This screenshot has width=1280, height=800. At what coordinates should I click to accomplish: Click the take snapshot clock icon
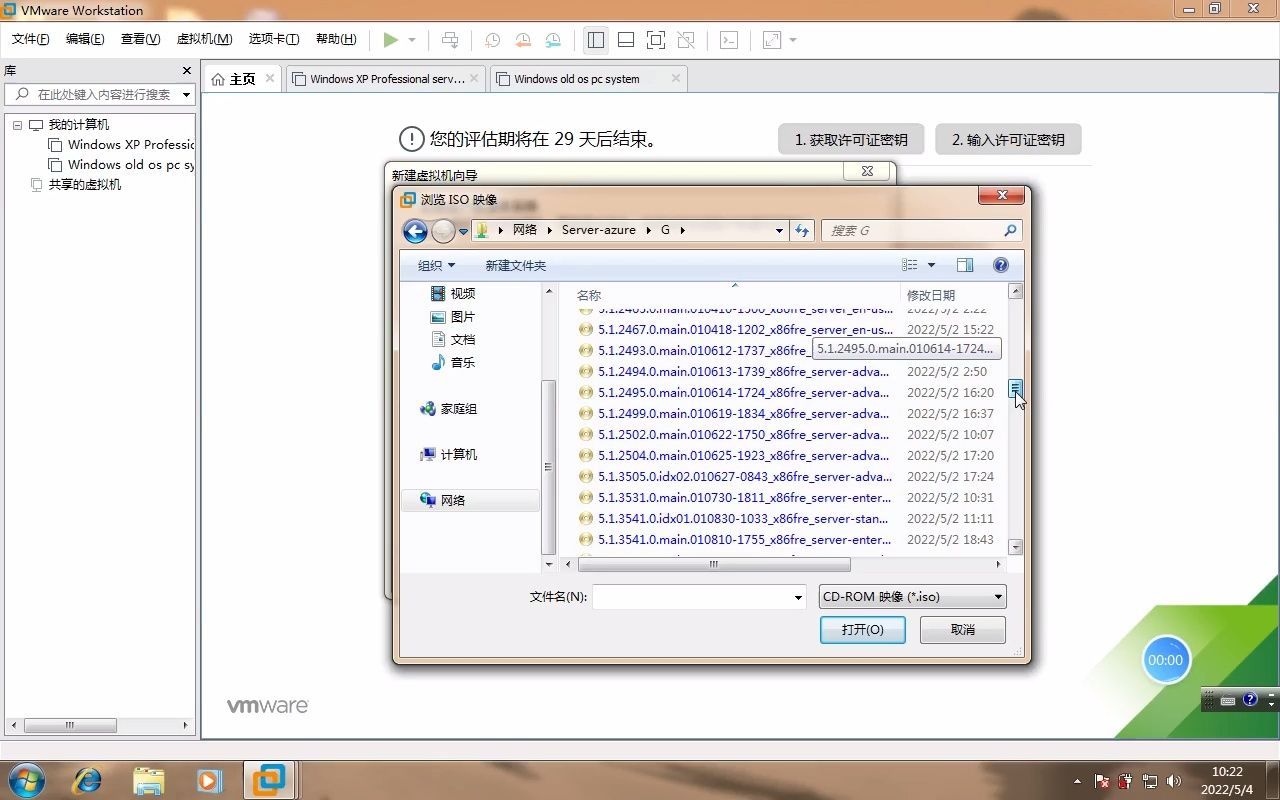pos(492,40)
